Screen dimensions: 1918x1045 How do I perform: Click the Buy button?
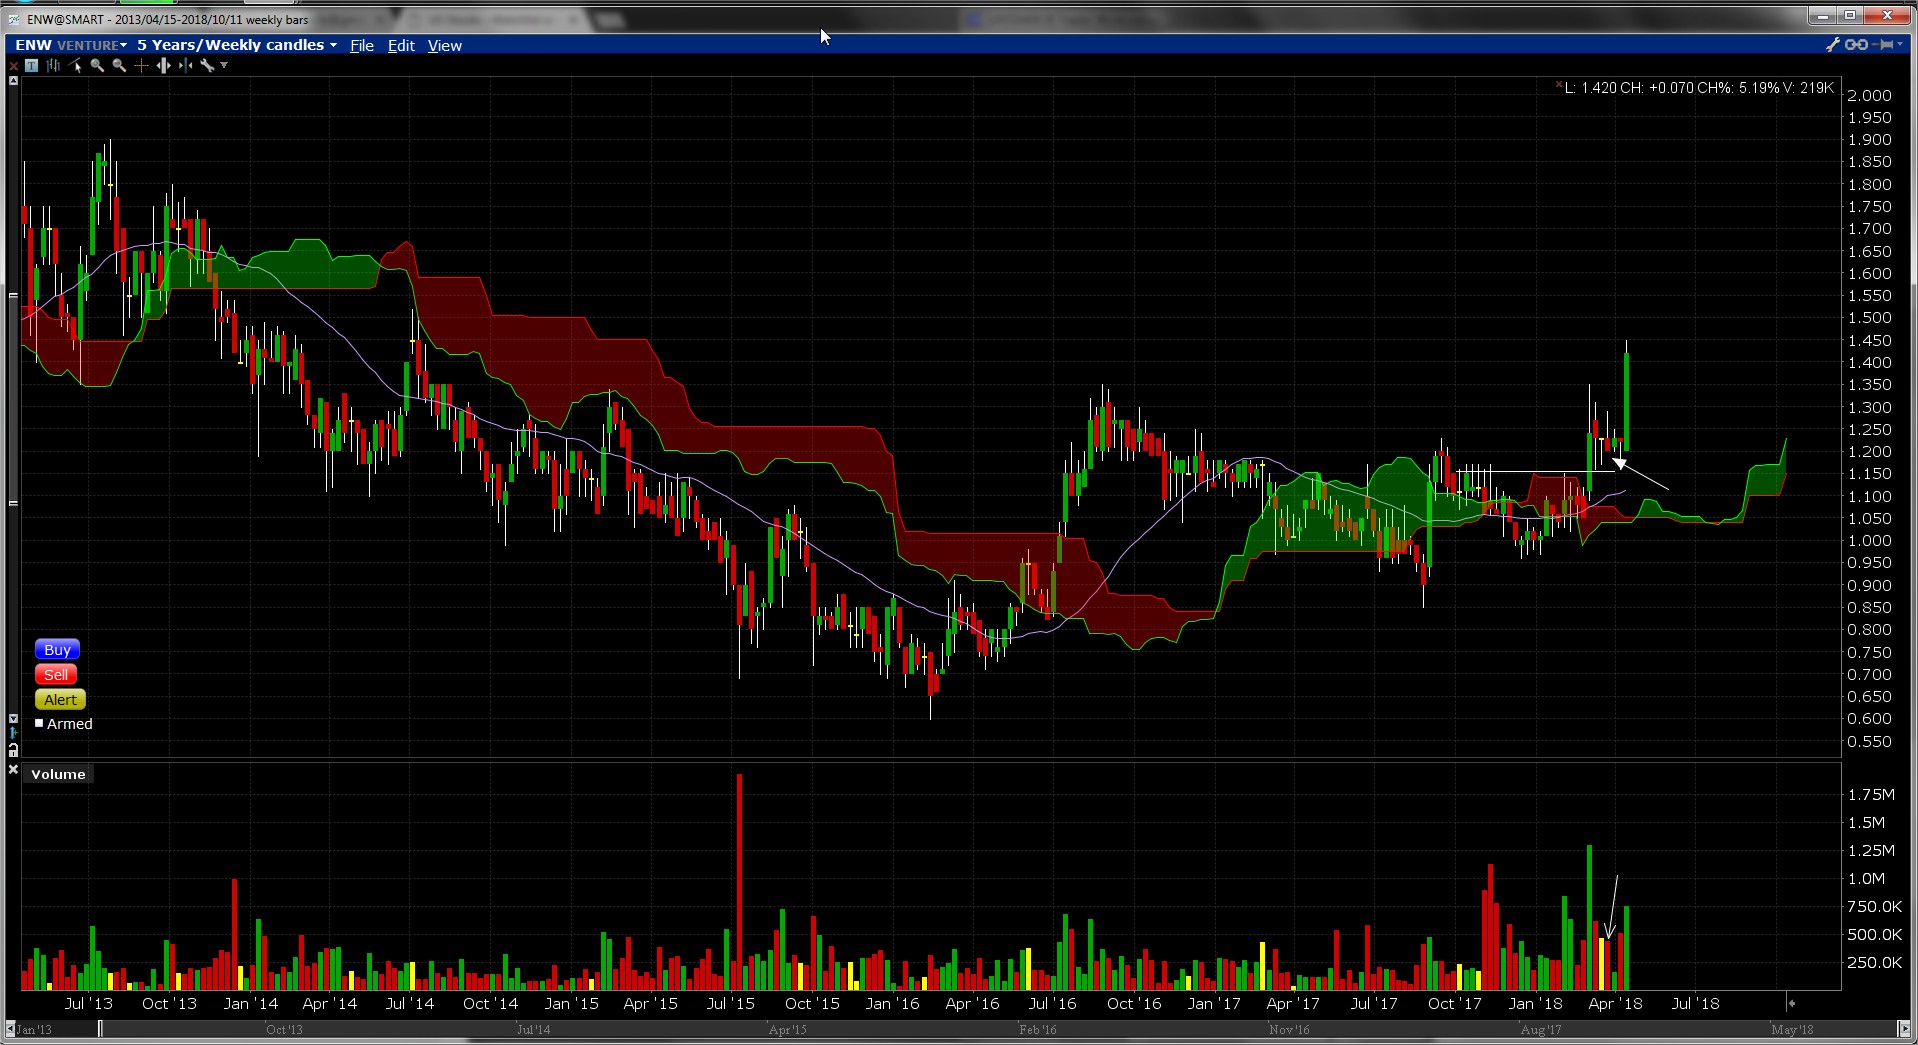coord(57,650)
